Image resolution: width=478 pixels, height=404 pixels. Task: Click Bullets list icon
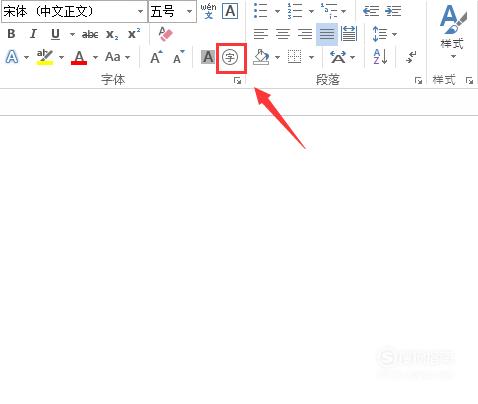pos(260,11)
